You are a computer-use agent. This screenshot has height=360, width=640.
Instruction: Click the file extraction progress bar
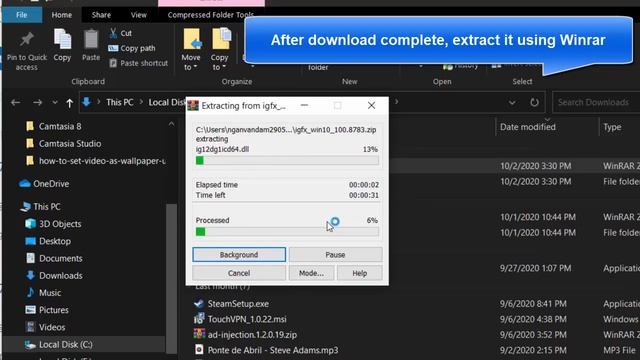(x=287, y=160)
